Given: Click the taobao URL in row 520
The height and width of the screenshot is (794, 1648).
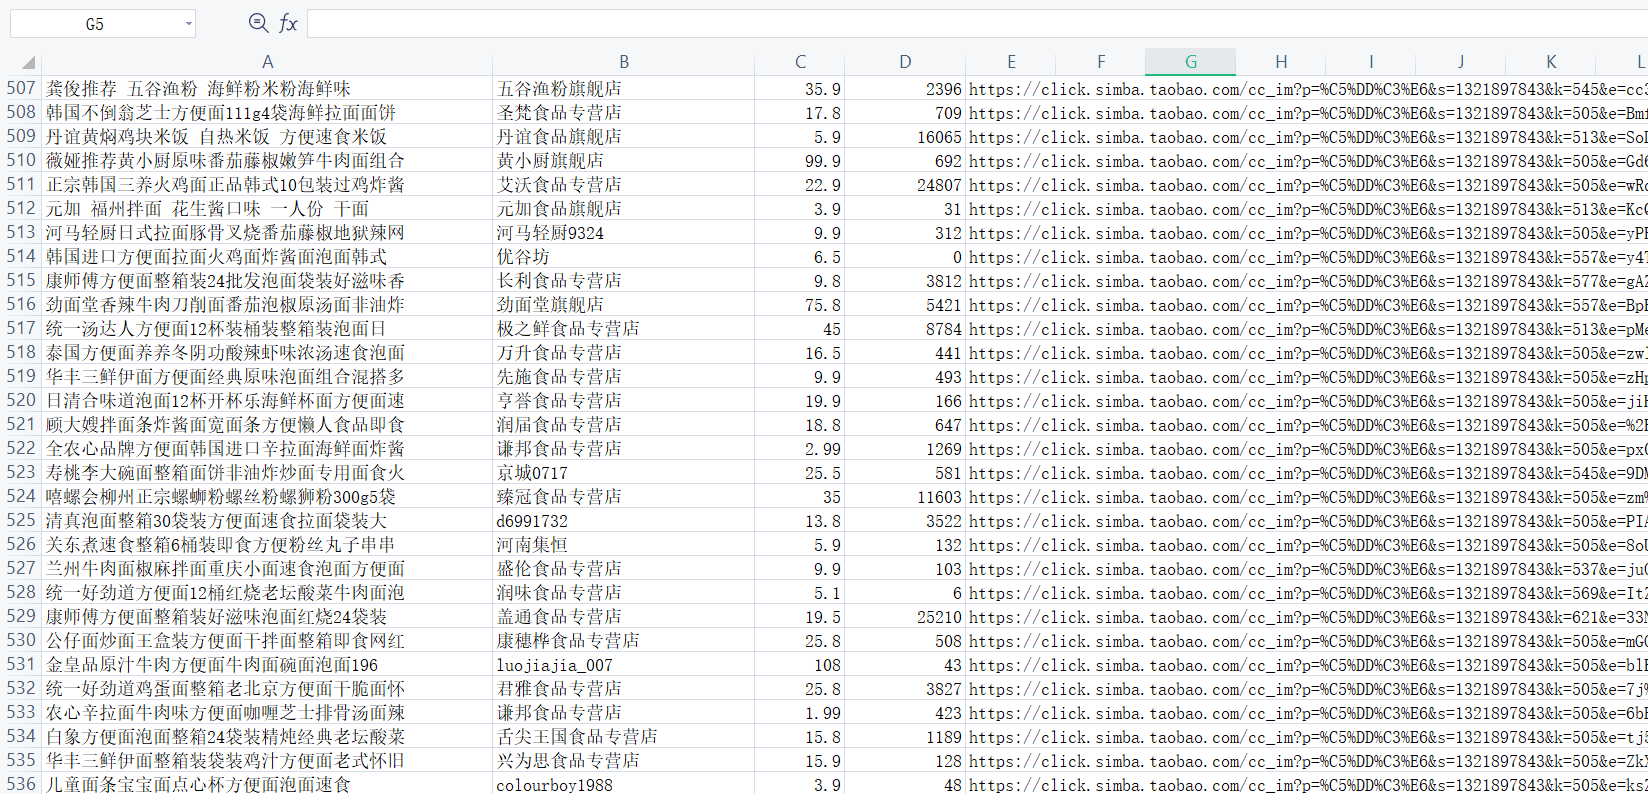Looking at the screenshot, I should [x=1307, y=401].
